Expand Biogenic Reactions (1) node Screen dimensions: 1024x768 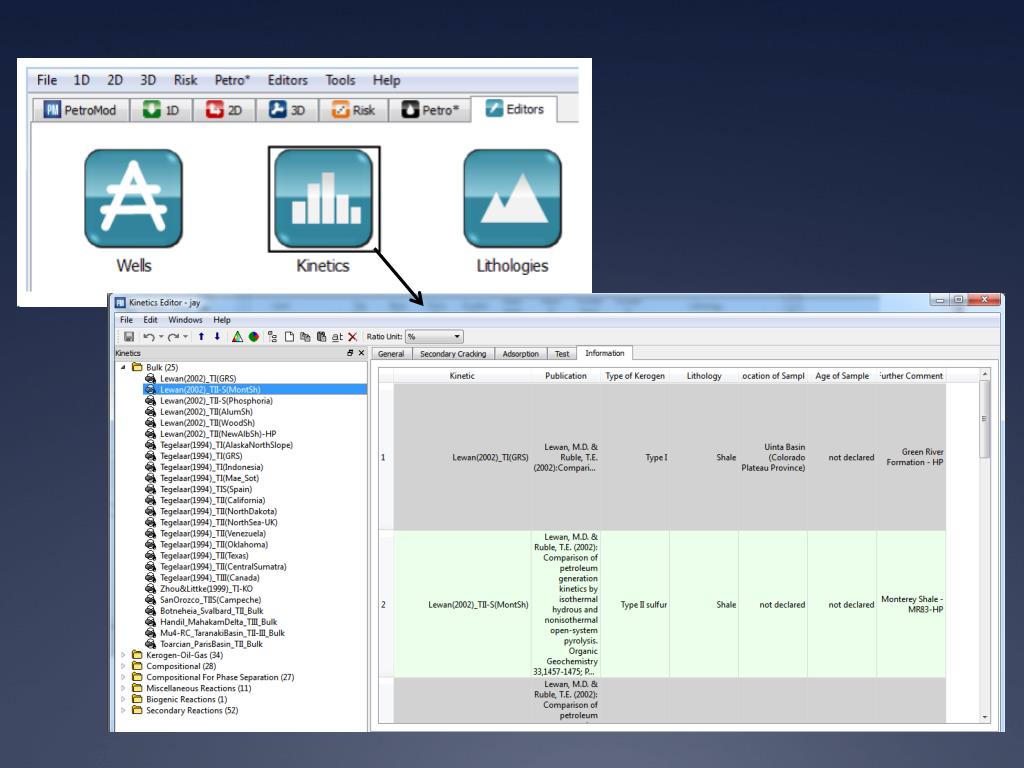click(x=123, y=699)
